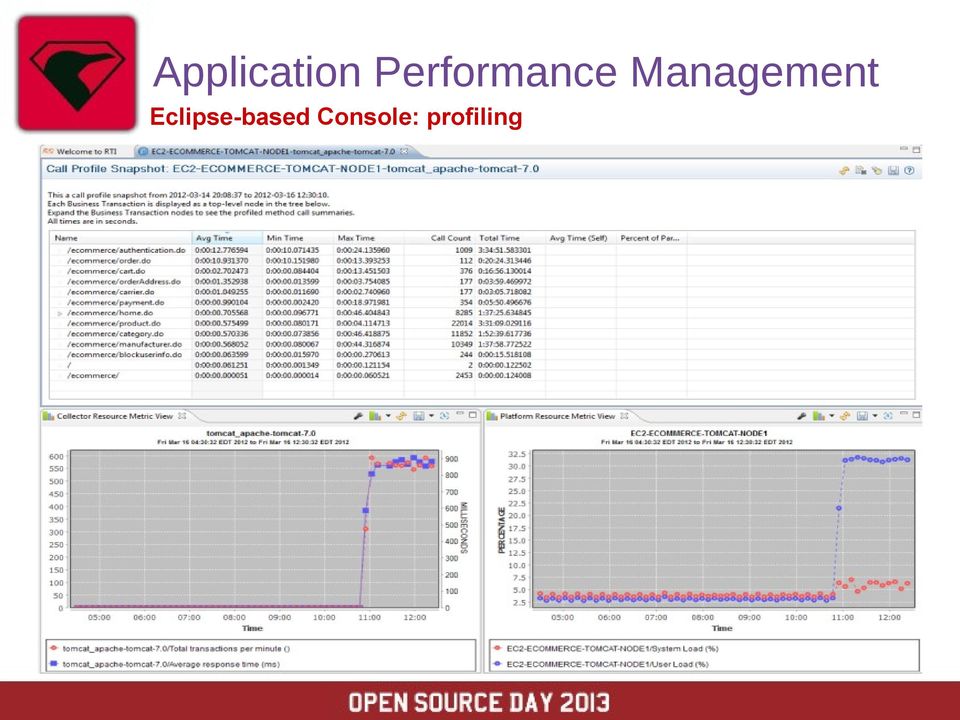Image resolution: width=960 pixels, height=720 pixels.
Task: Select the /ecommerce/carrier.do row
Action: (482, 292)
